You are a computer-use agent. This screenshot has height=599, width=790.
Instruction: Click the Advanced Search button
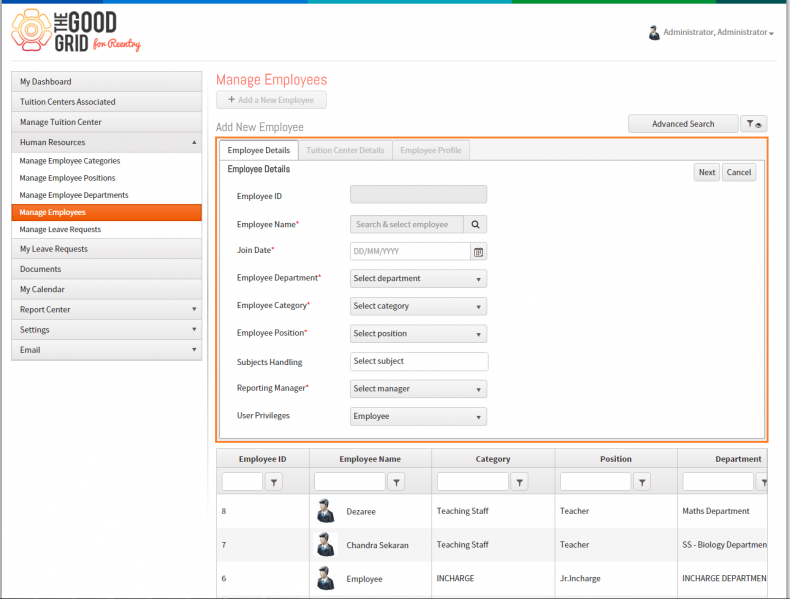click(683, 124)
